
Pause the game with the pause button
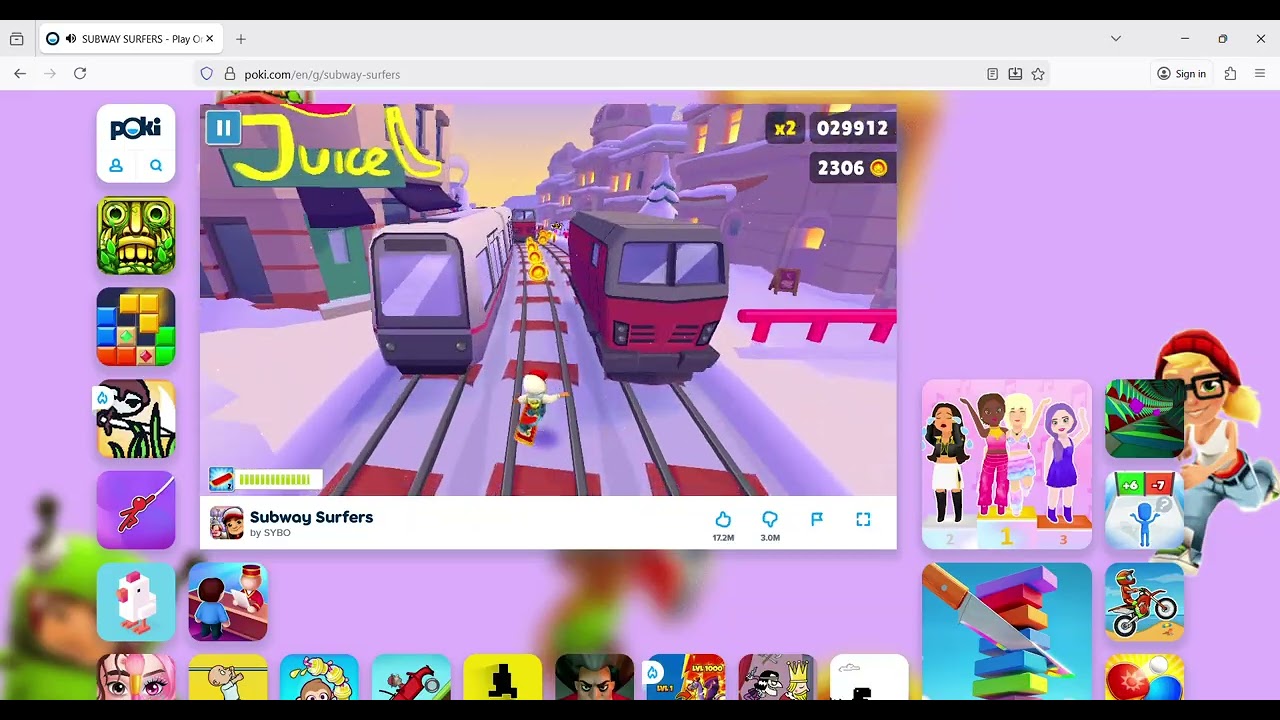point(223,128)
